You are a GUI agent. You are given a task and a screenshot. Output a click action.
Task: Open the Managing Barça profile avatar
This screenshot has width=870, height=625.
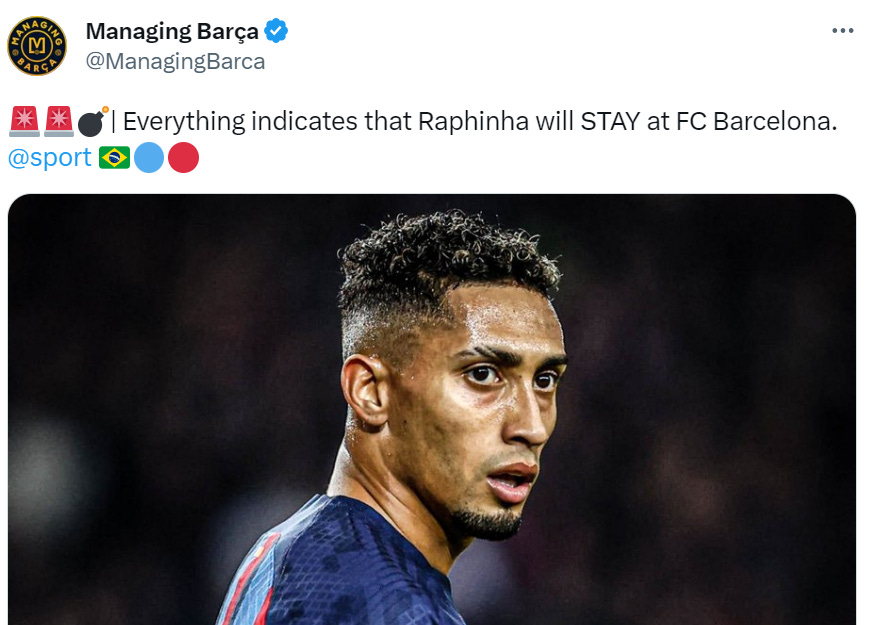(x=37, y=46)
